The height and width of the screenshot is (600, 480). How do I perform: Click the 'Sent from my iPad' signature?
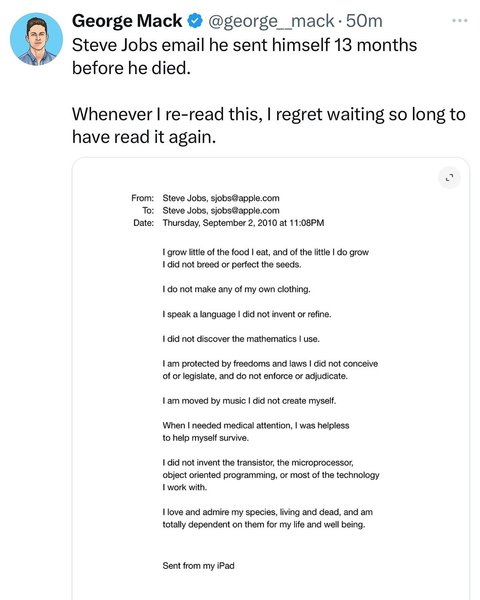coord(198,566)
